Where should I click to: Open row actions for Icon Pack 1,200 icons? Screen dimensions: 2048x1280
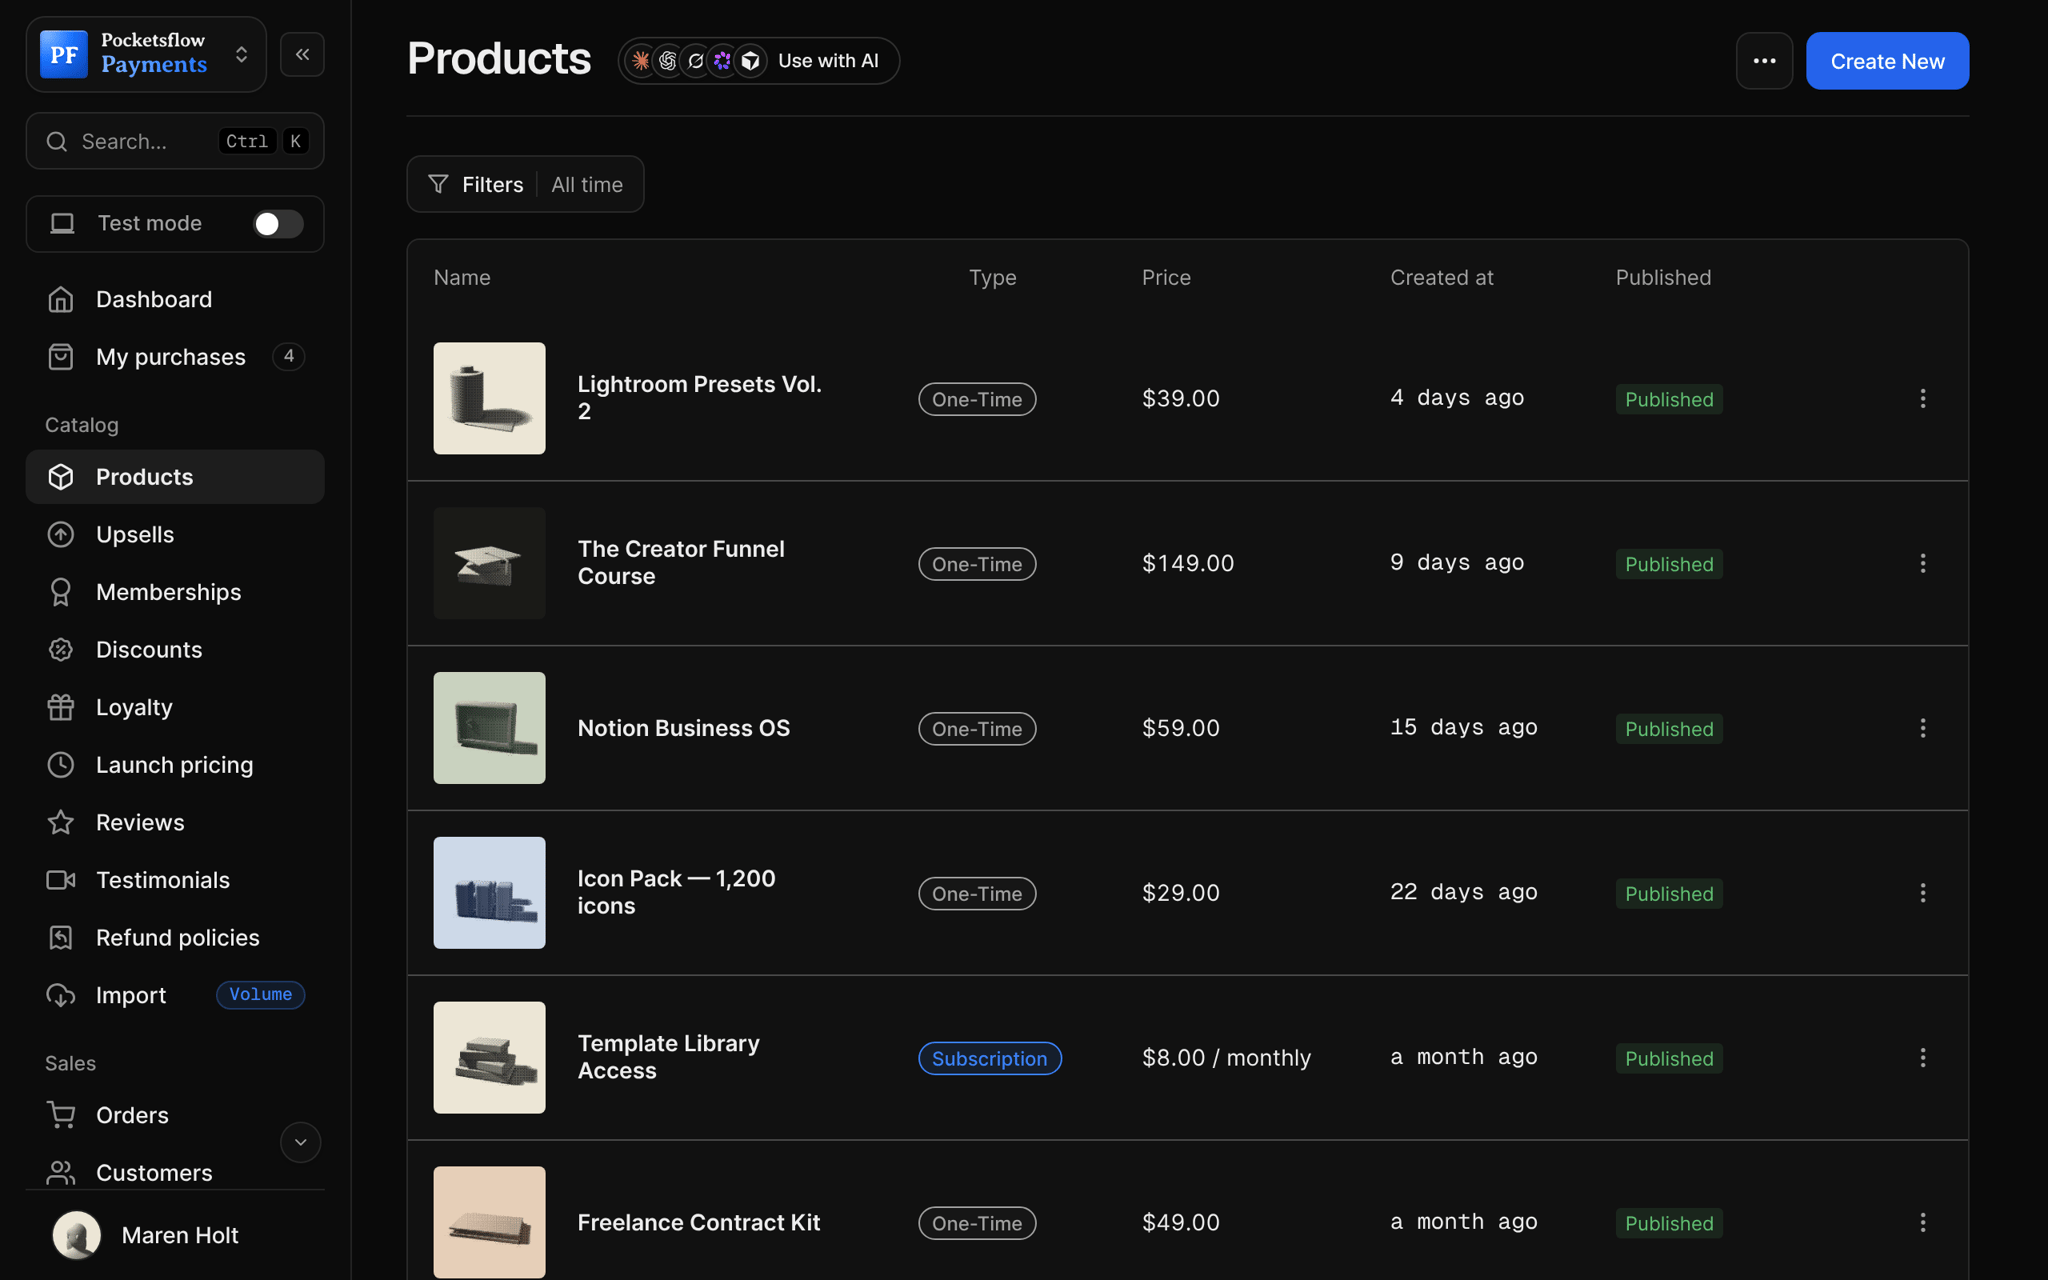(1922, 893)
